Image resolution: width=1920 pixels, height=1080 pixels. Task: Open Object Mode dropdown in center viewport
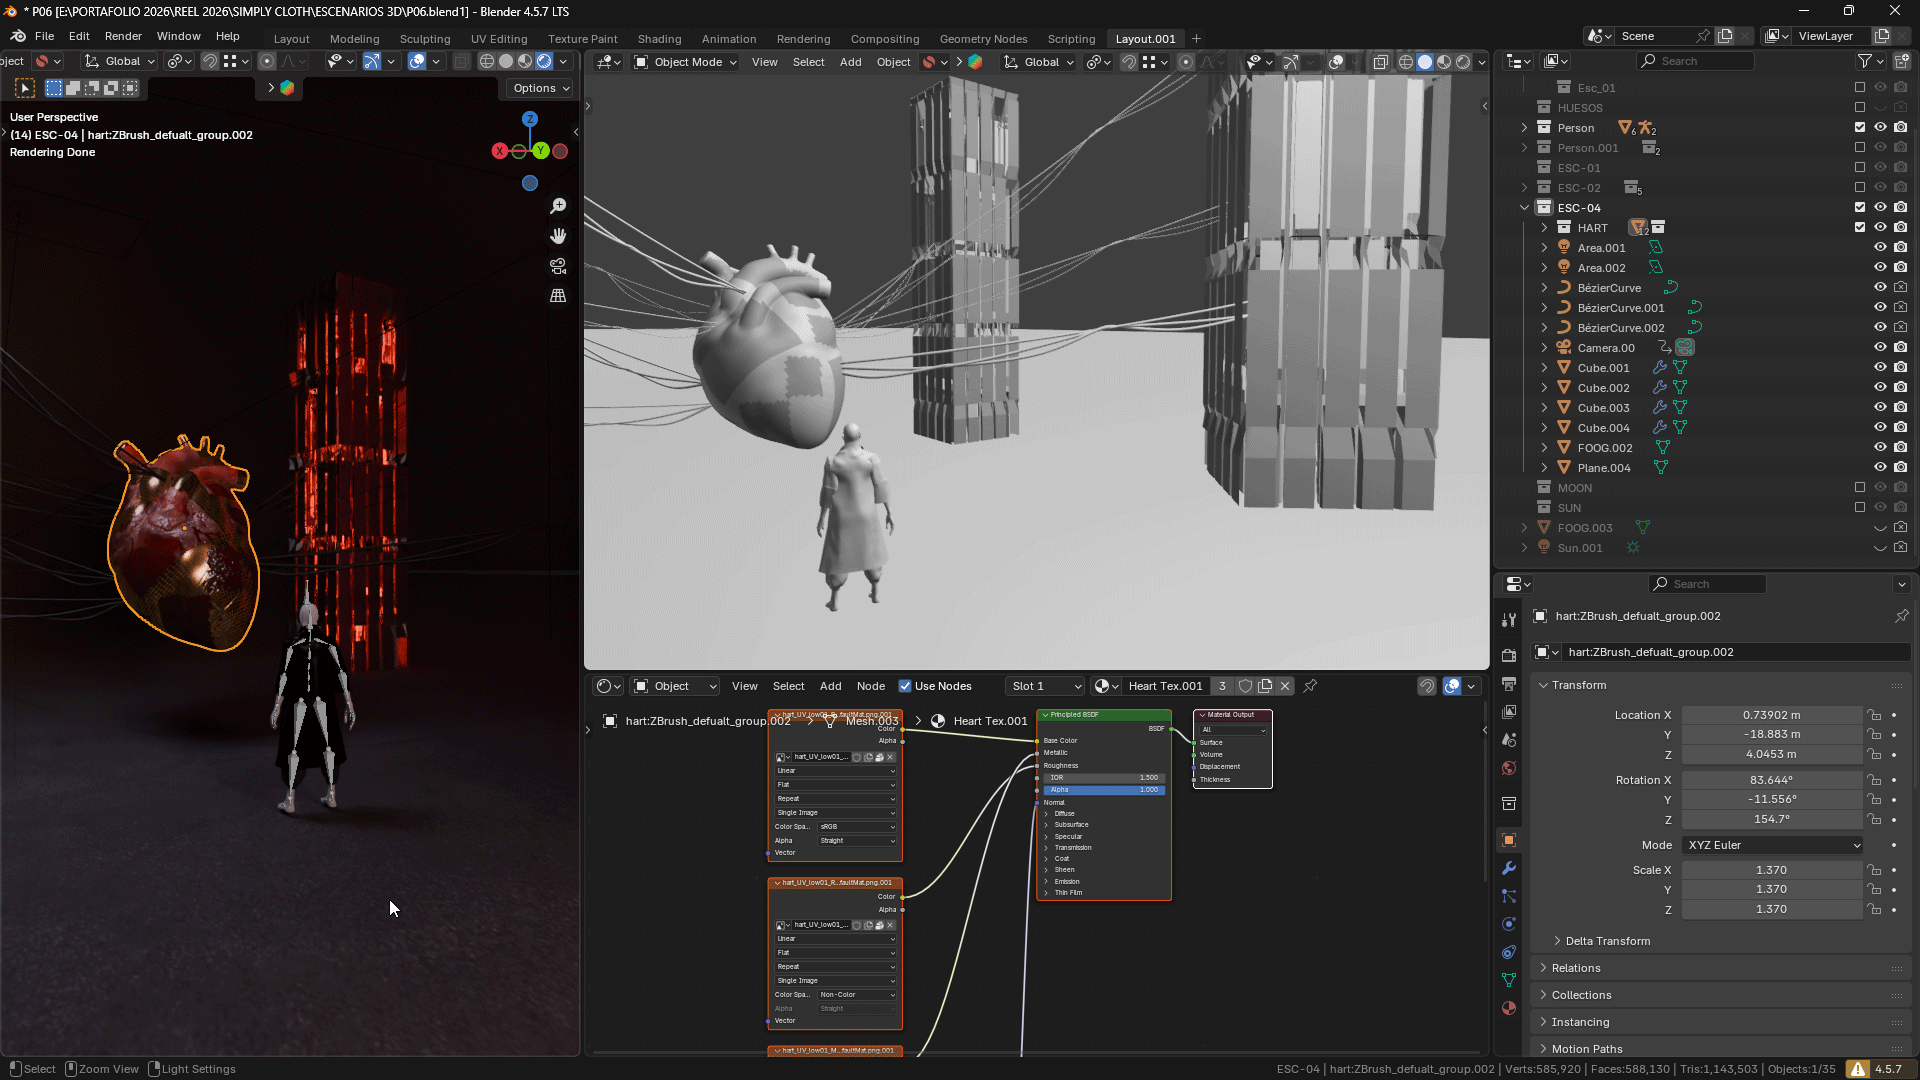(686, 62)
